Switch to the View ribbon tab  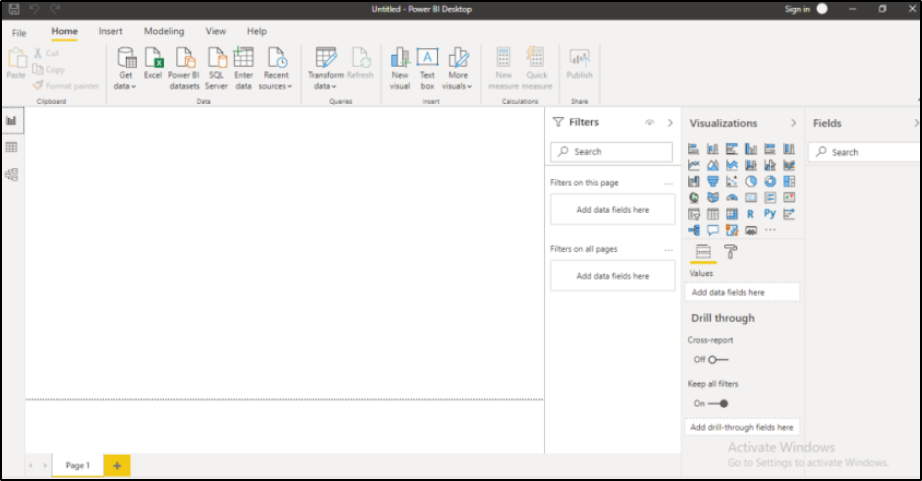coord(216,31)
